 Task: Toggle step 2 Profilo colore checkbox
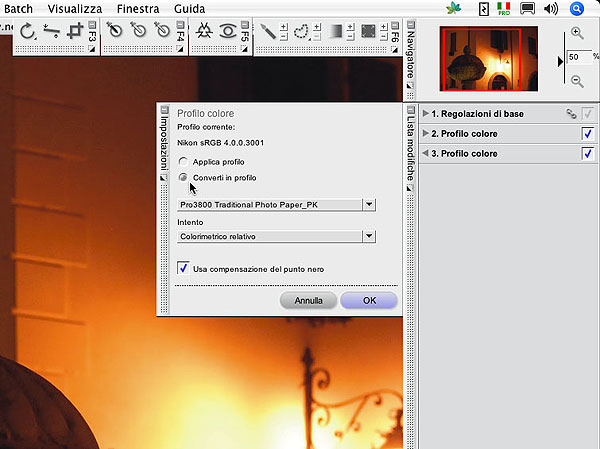coord(587,134)
